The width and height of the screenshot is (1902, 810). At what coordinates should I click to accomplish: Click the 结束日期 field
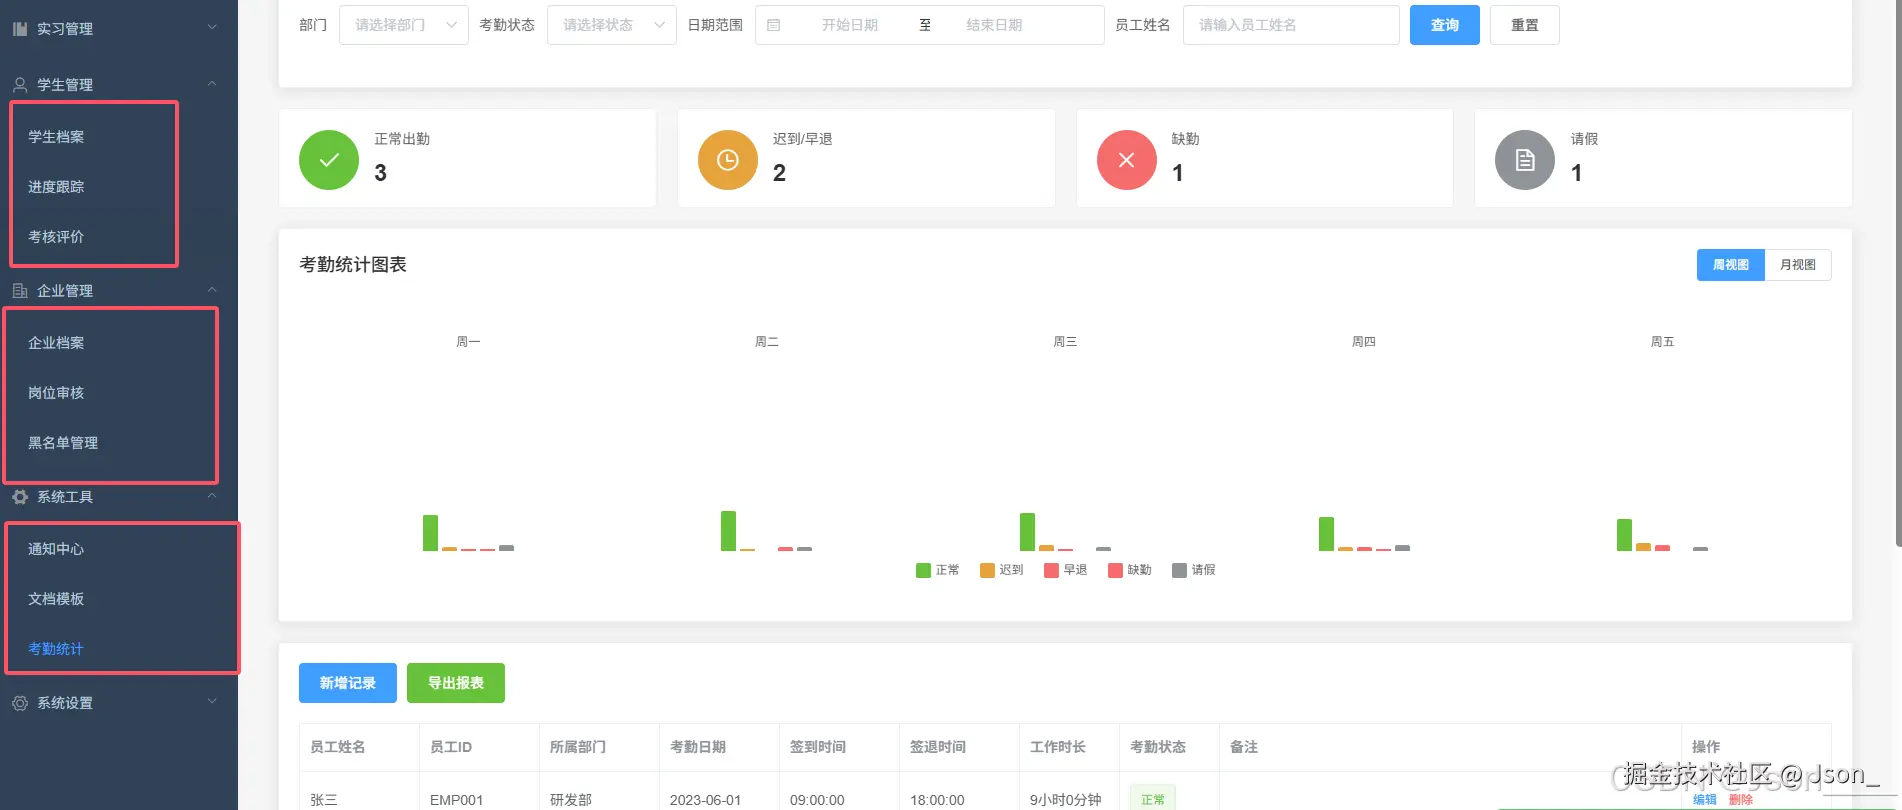(x=994, y=25)
